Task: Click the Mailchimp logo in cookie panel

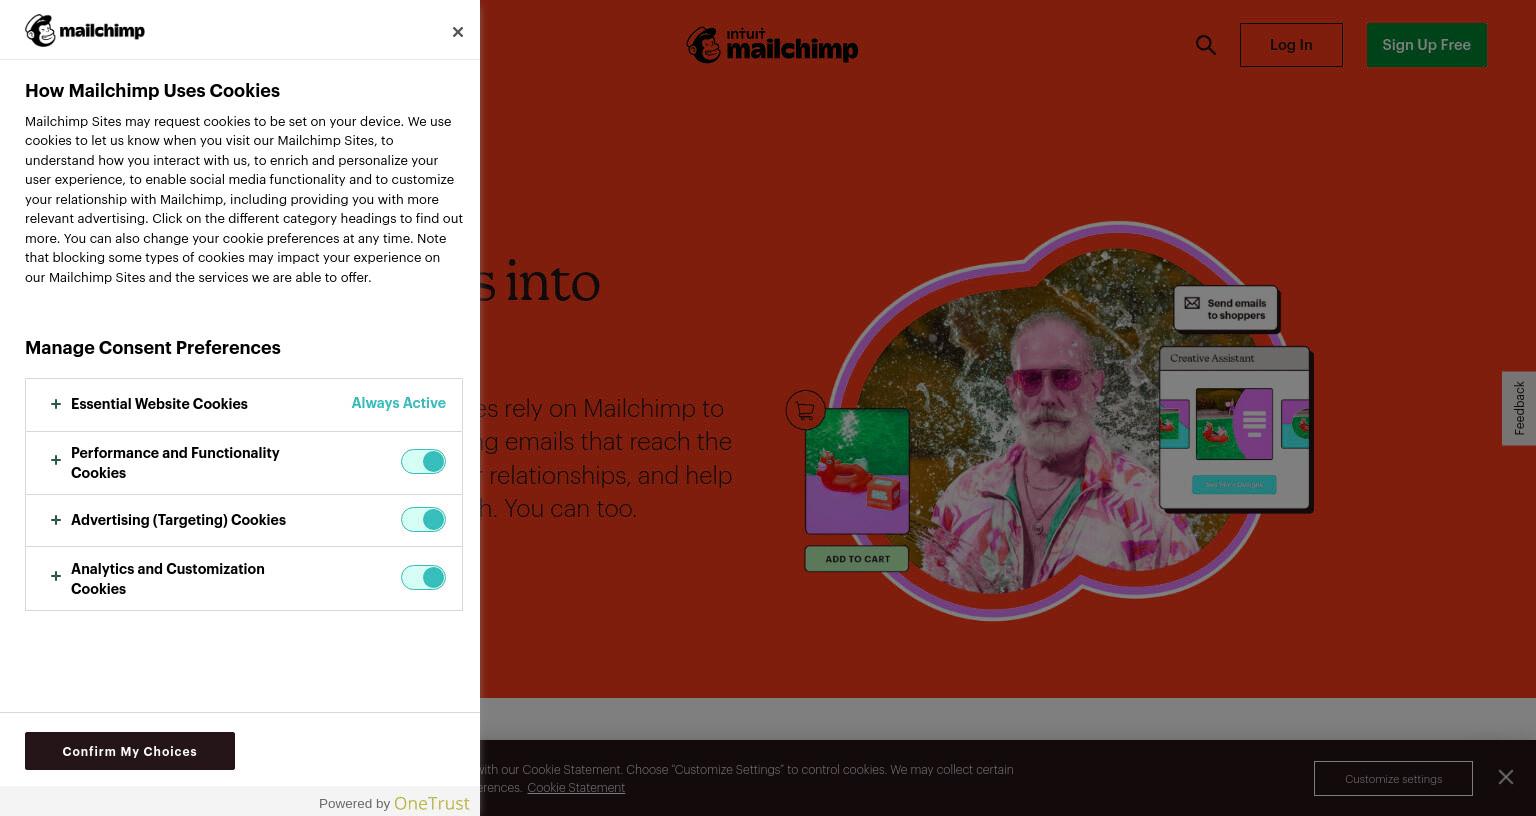Action: (x=85, y=30)
